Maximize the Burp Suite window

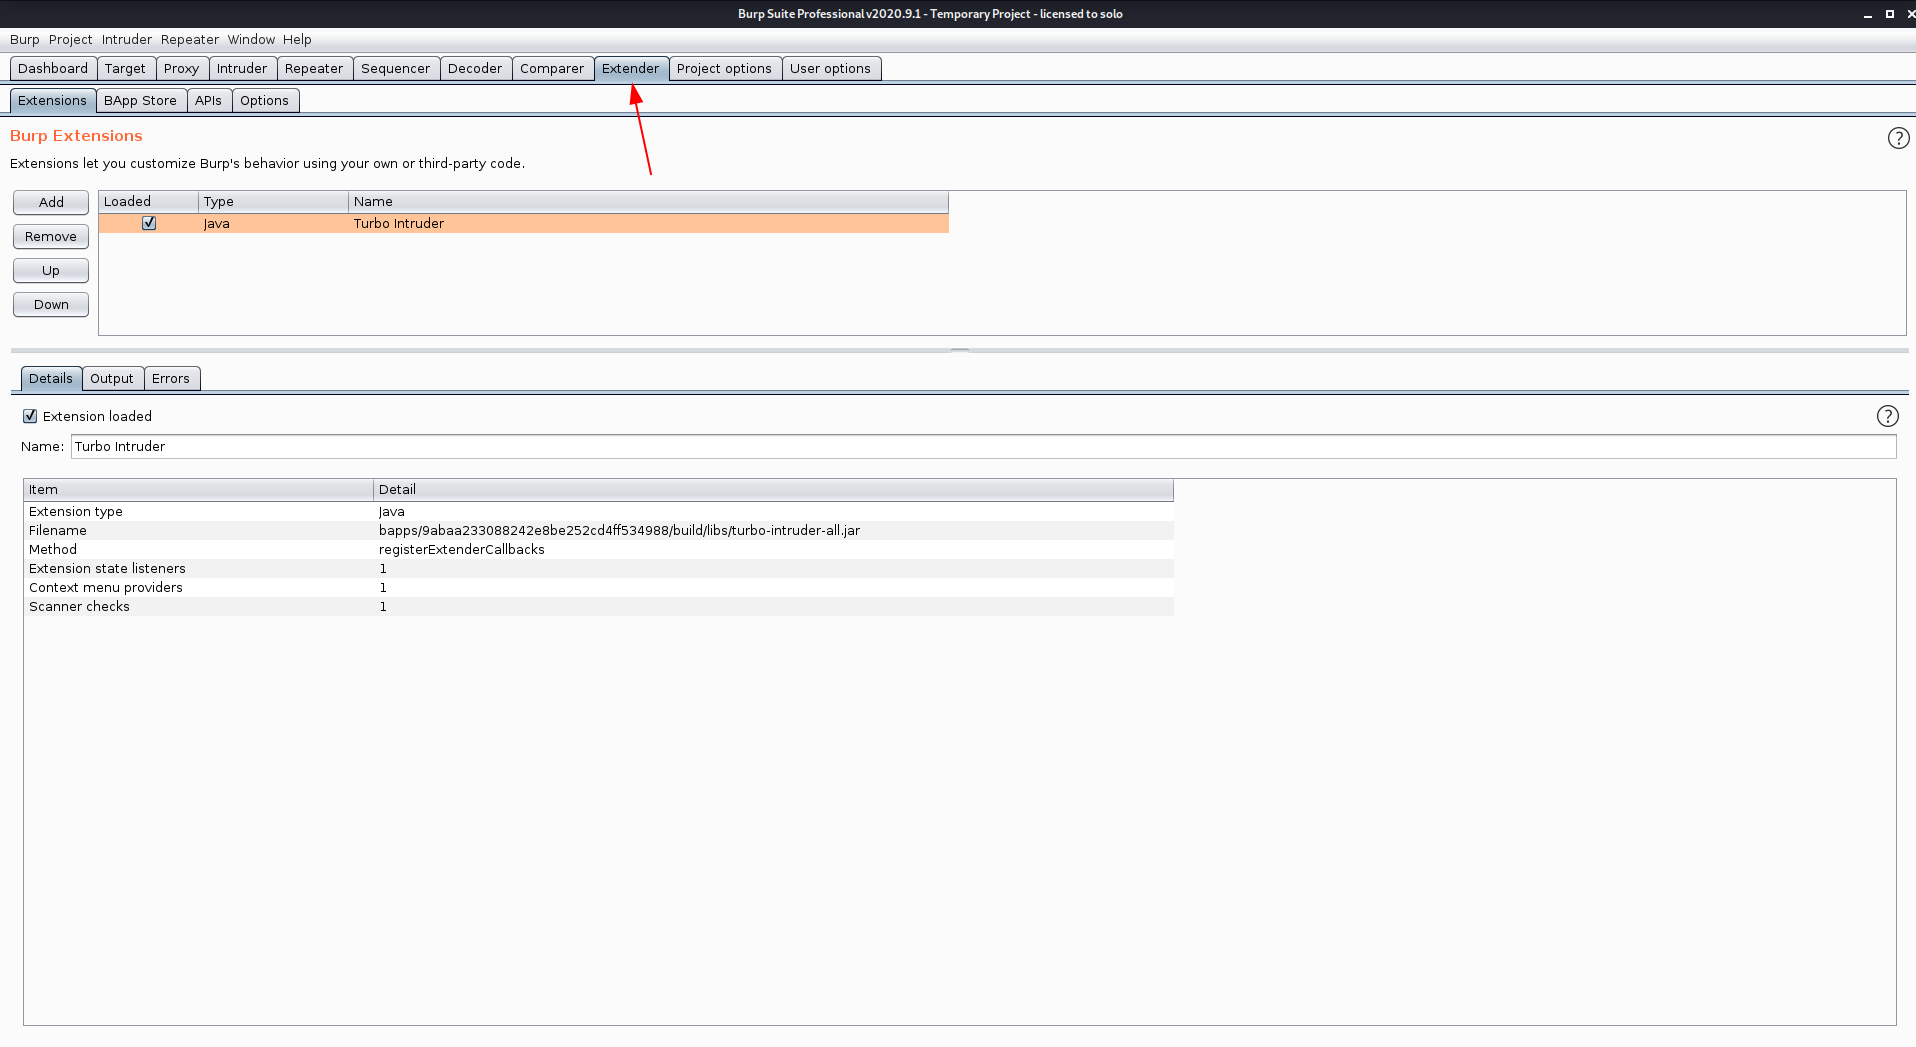click(x=1889, y=14)
